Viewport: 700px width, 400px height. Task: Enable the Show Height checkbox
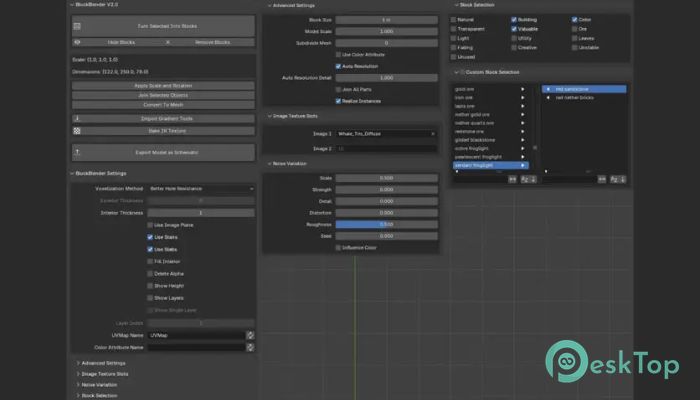[x=150, y=286]
